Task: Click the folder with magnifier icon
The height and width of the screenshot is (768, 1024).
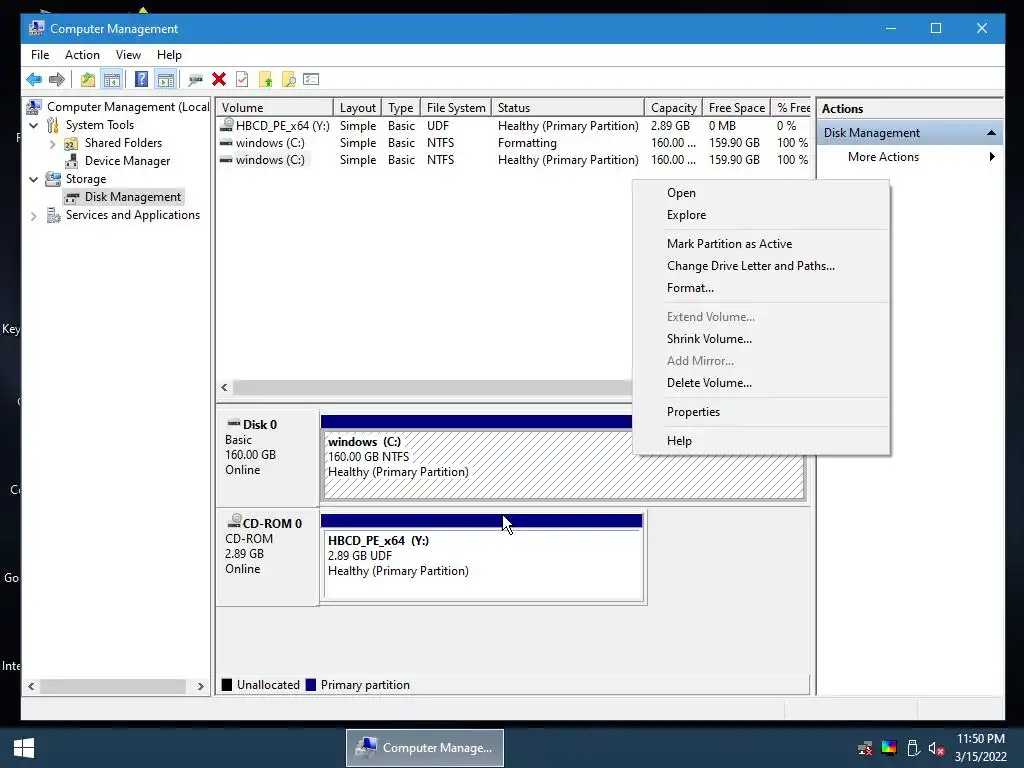Action: tap(289, 80)
